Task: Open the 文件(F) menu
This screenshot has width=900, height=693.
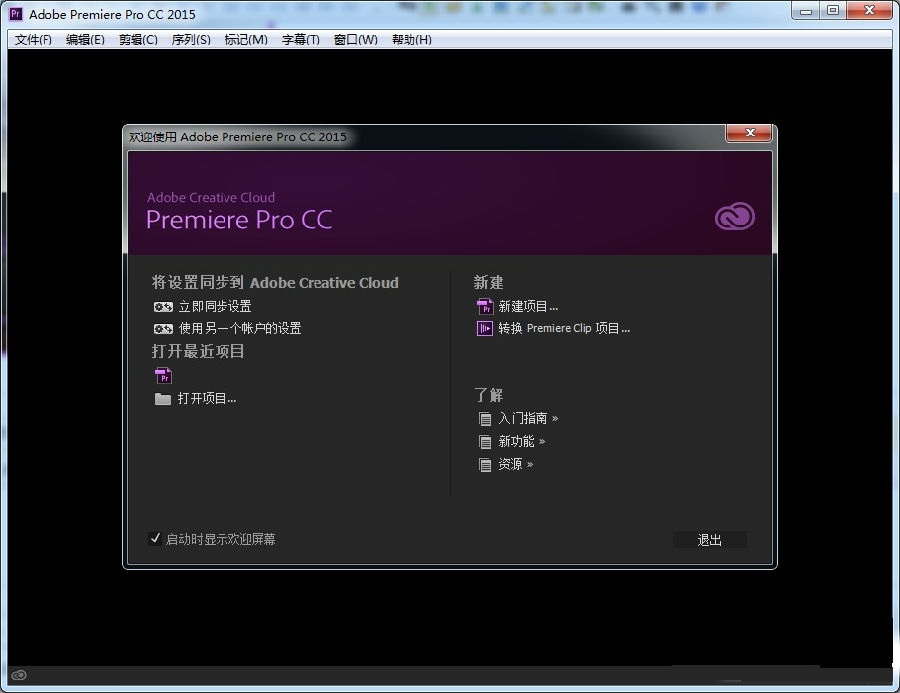Action: pyautogui.click(x=33, y=40)
